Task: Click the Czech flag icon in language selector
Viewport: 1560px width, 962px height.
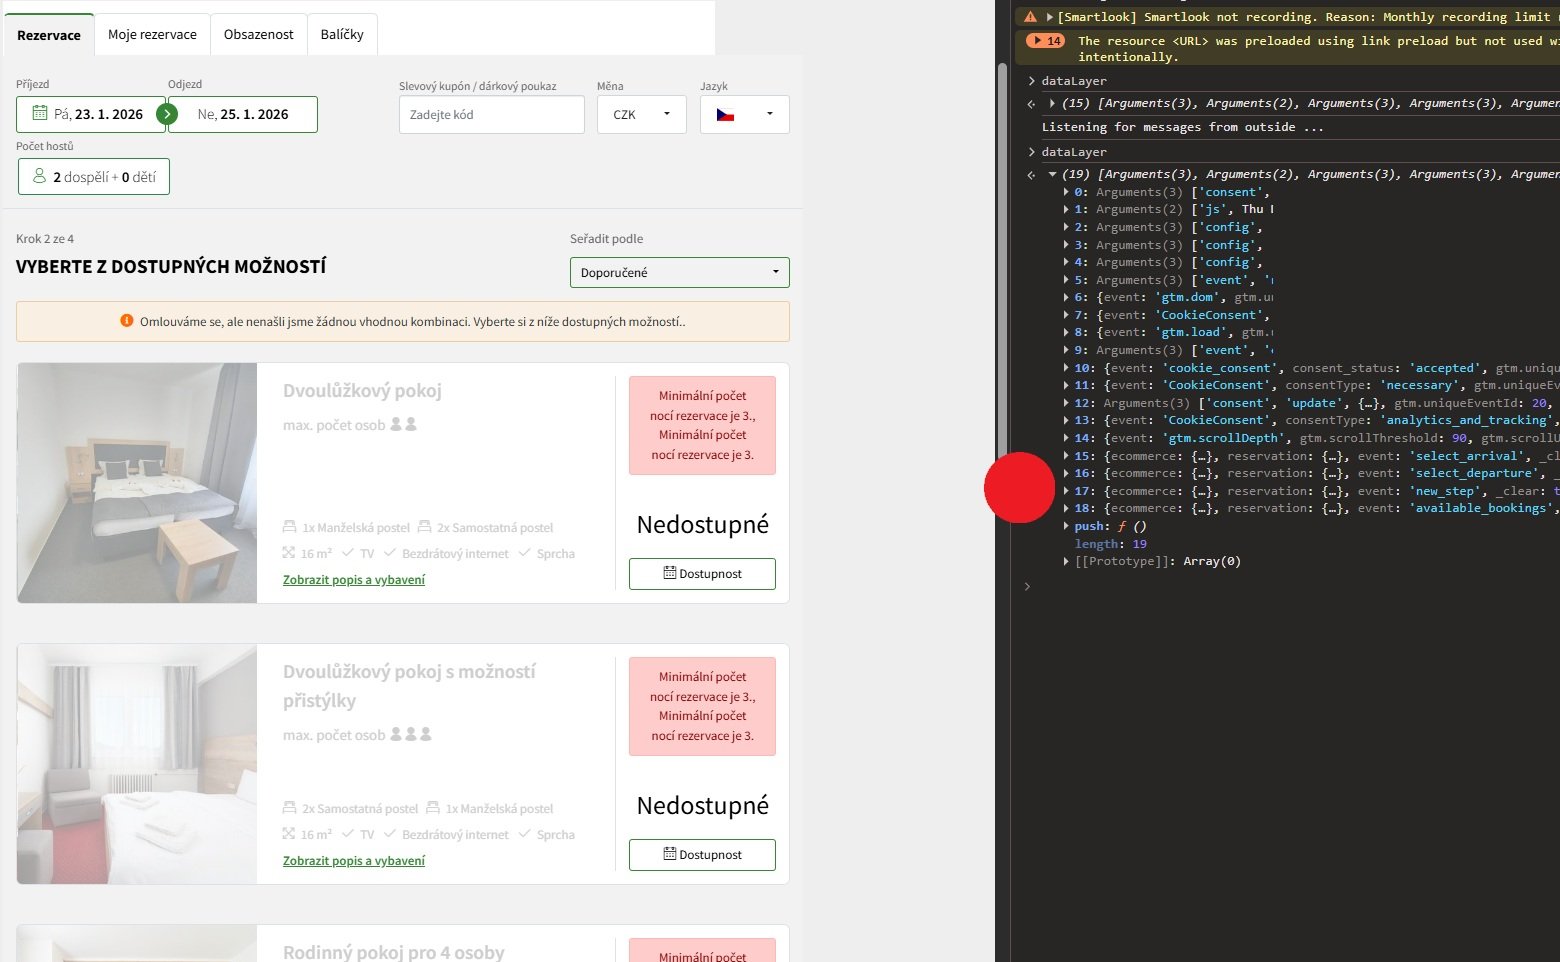Action: tap(725, 115)
